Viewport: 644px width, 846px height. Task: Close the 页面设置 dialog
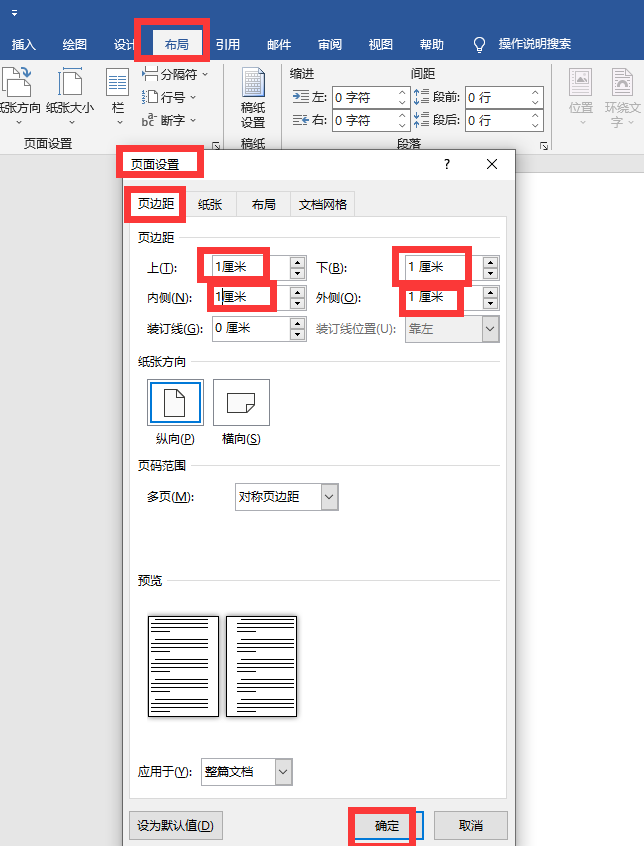(x=492, y=164)
